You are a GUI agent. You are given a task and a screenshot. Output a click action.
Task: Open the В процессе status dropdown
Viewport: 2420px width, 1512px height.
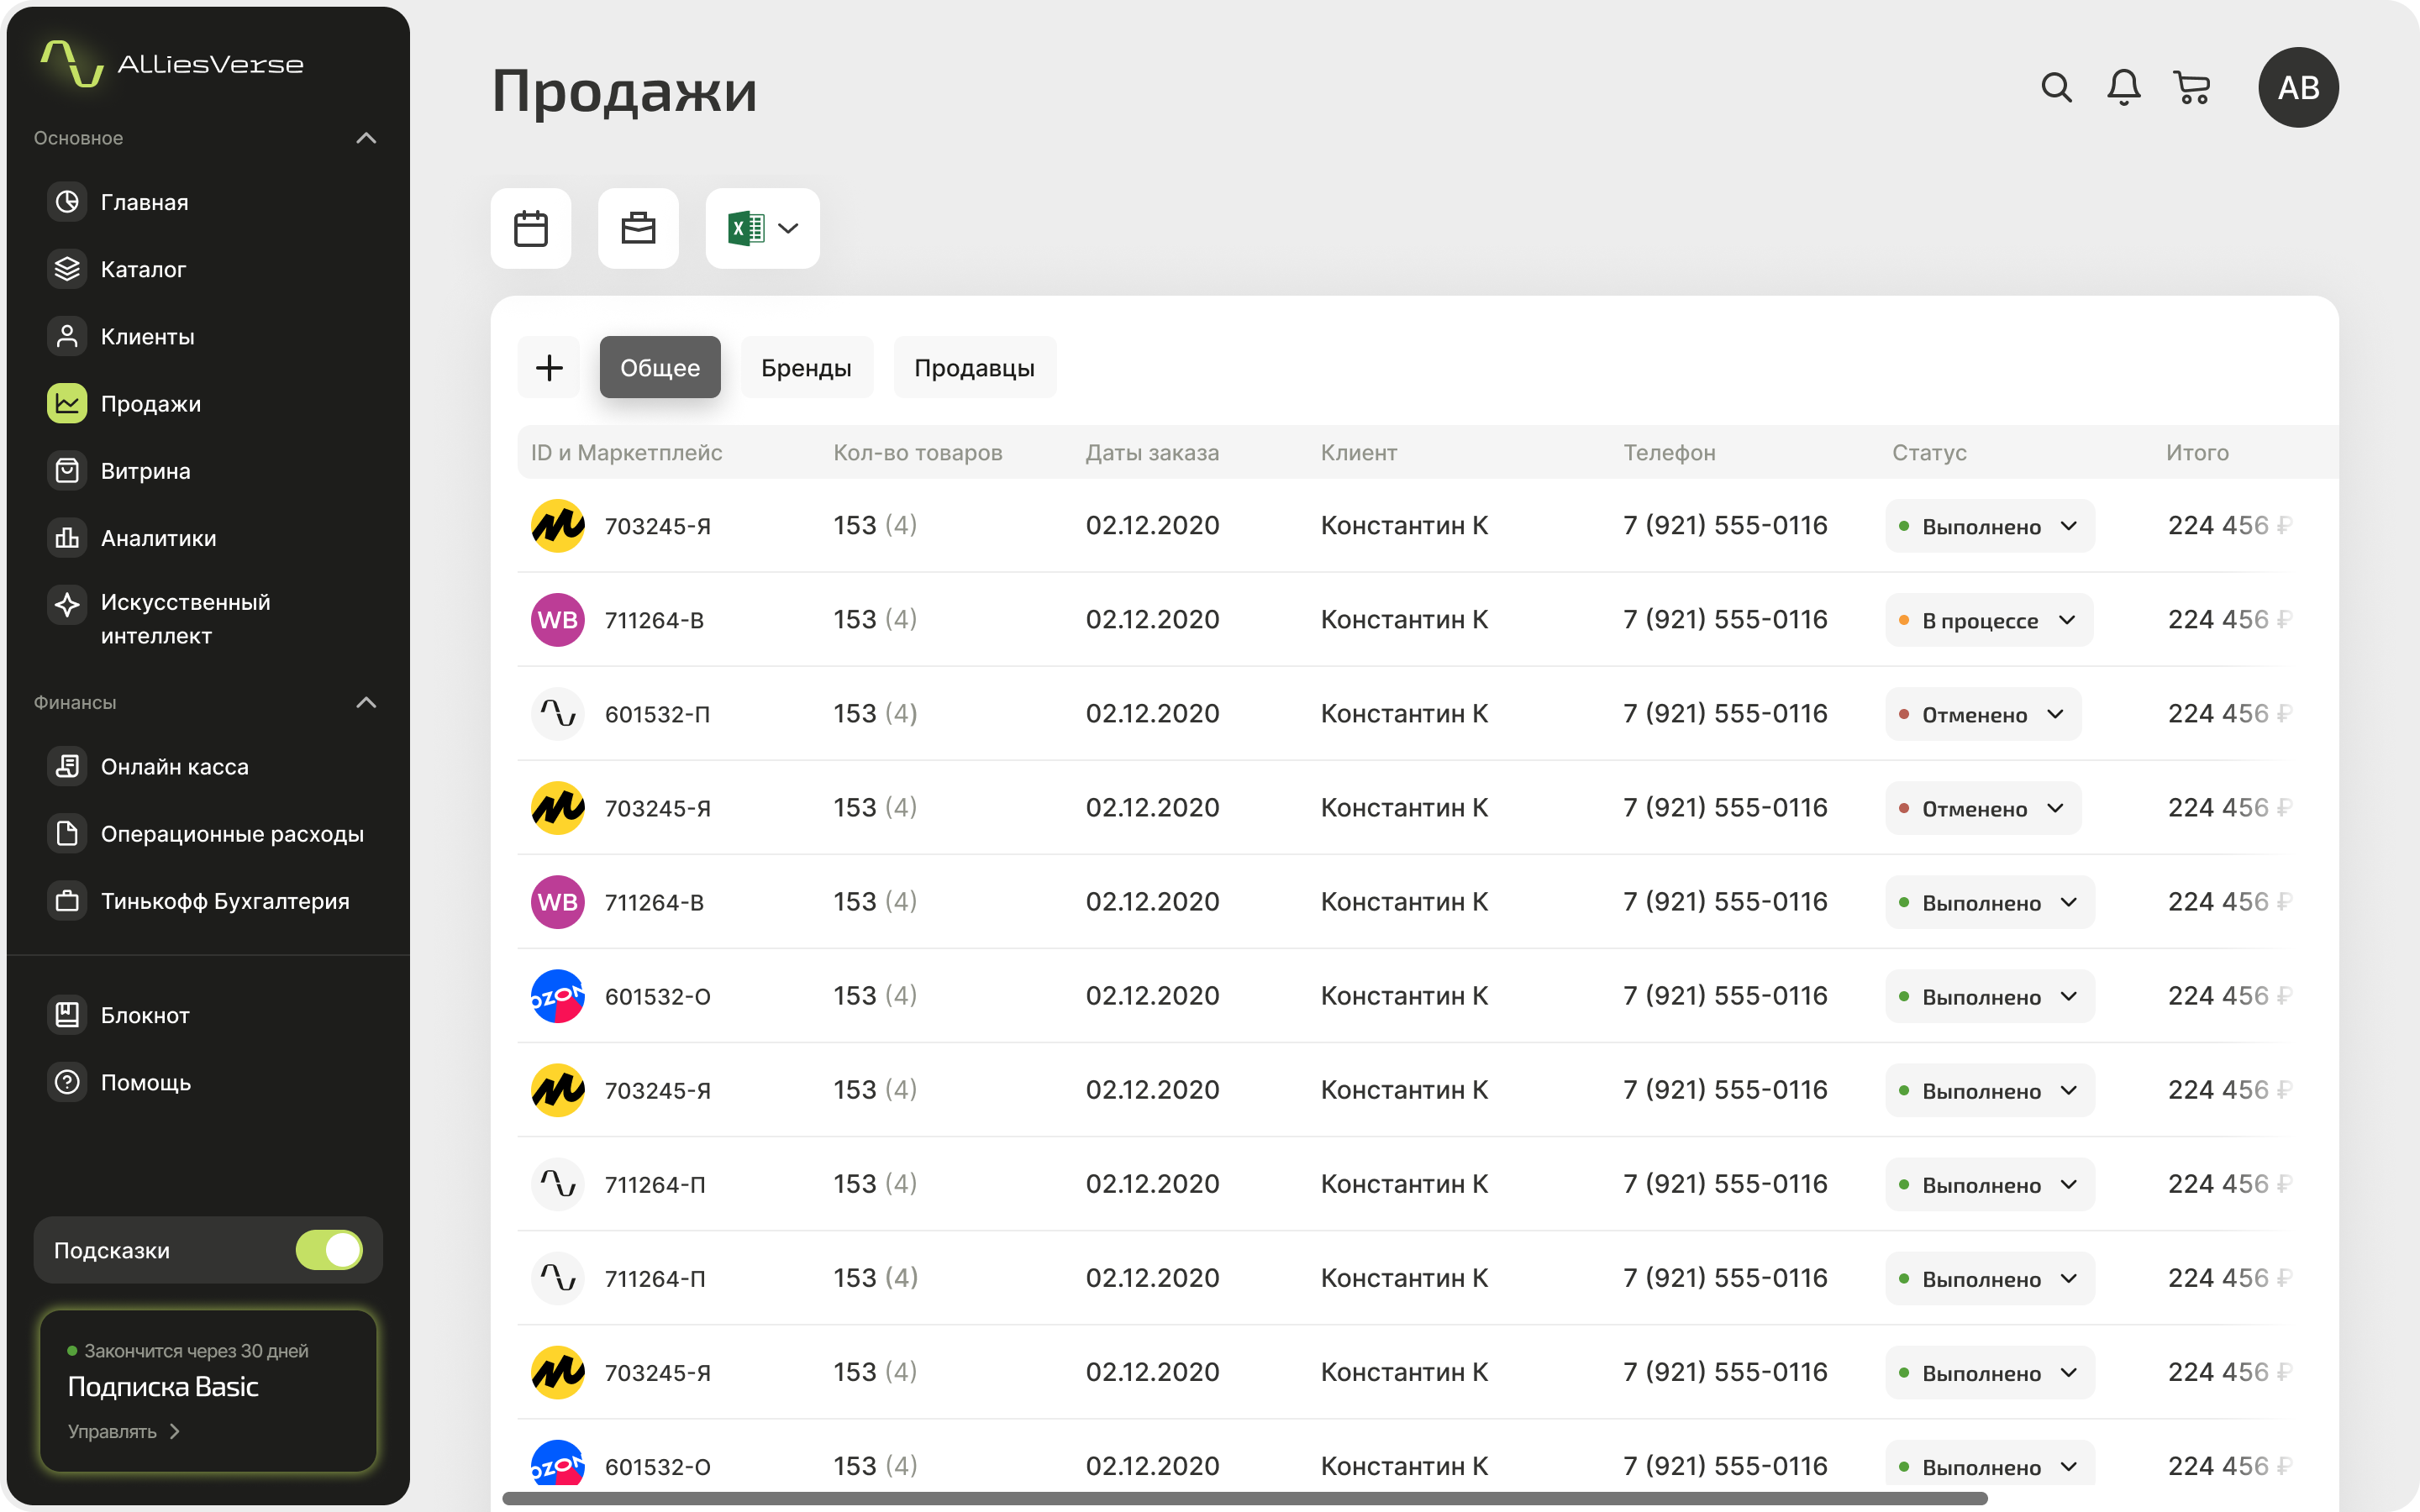[x=1989, y=620]
